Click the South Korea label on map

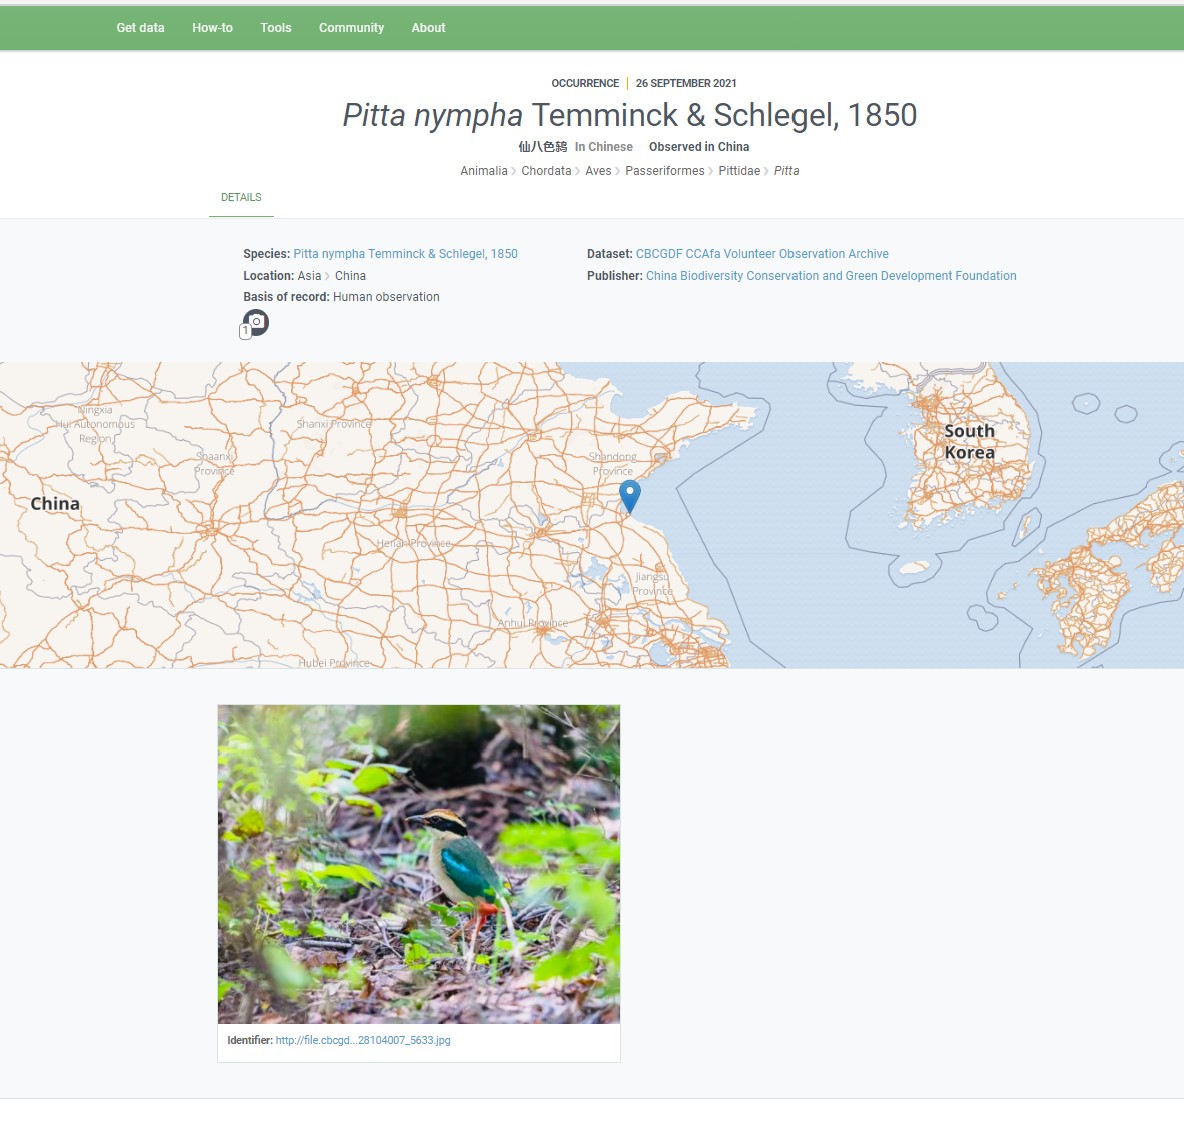(x=969, y=442)
